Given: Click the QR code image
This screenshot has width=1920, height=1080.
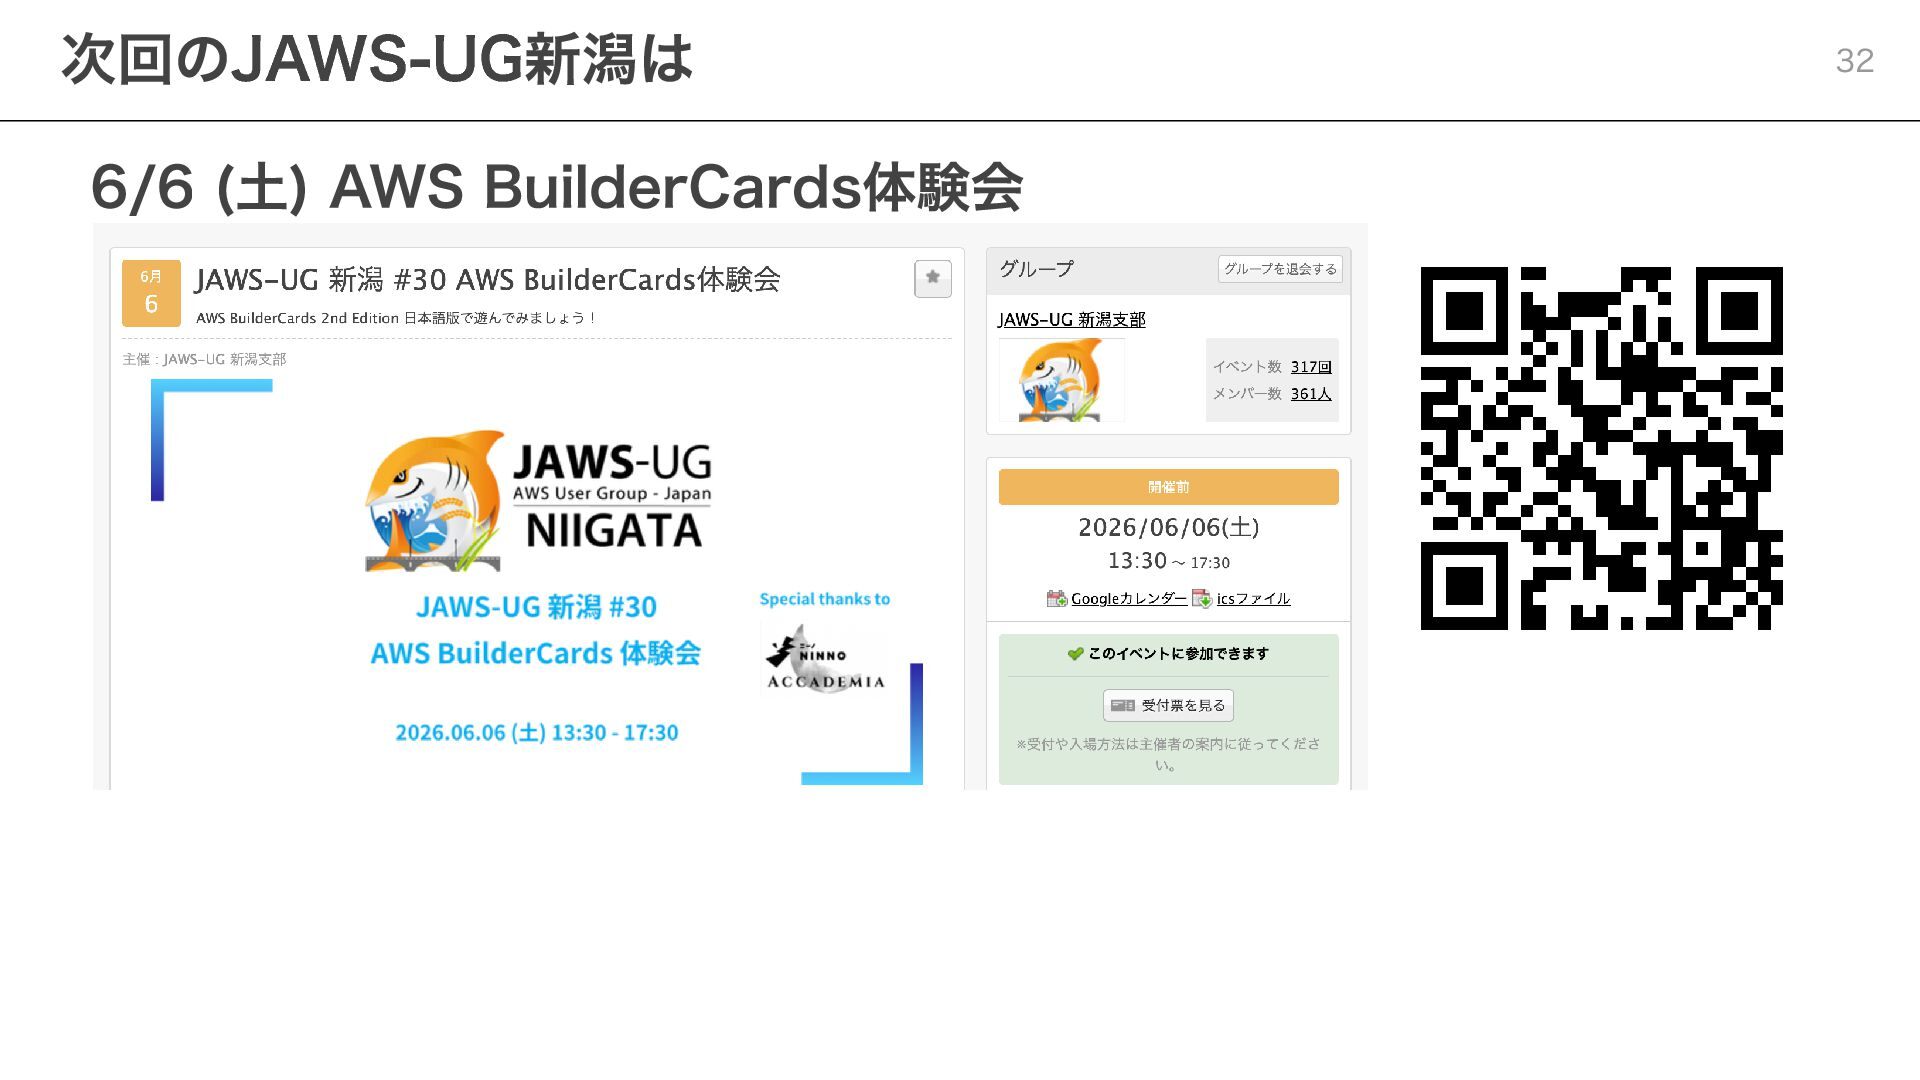Looking at the screenshot, I should tap(1601, 448).
